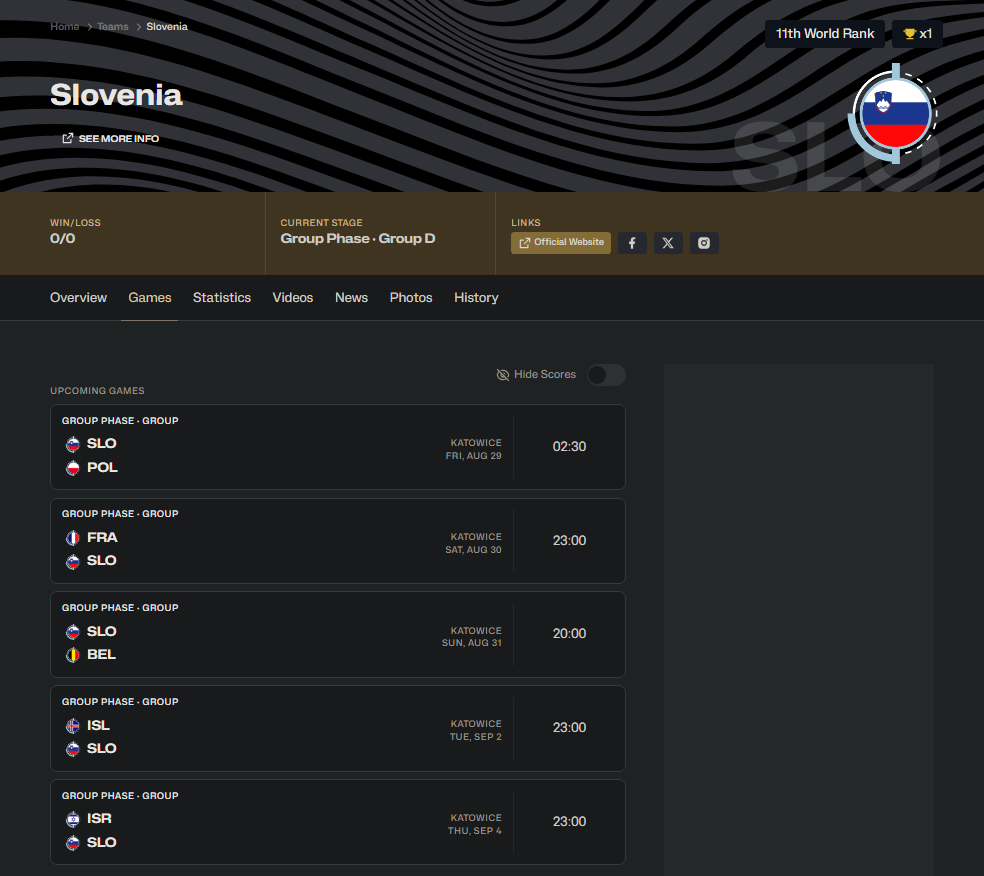Open the X social media icon
Image resolution: width=984 pixels, height=876 pixels.
(x=668, y=243)
